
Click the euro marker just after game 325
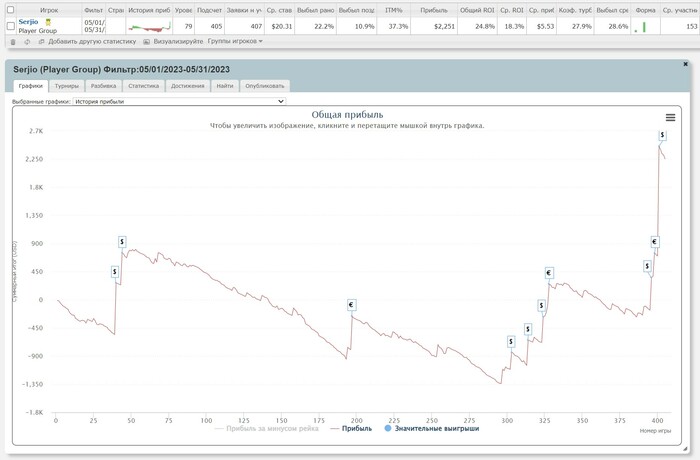(x=549, y=273)
